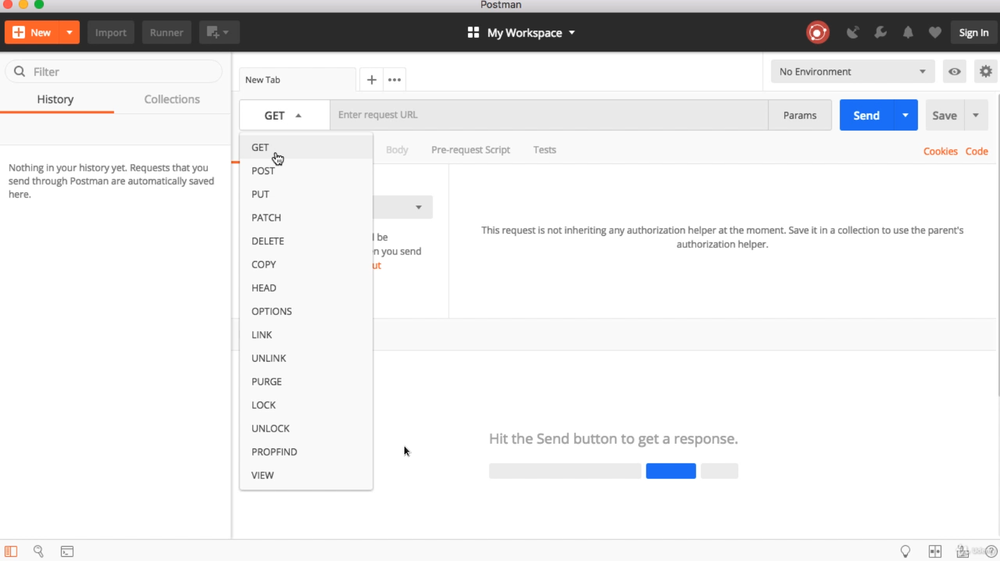Expand the Send button dropdown arrow
Screen dimensions: 1000x561
pos(905,115)
